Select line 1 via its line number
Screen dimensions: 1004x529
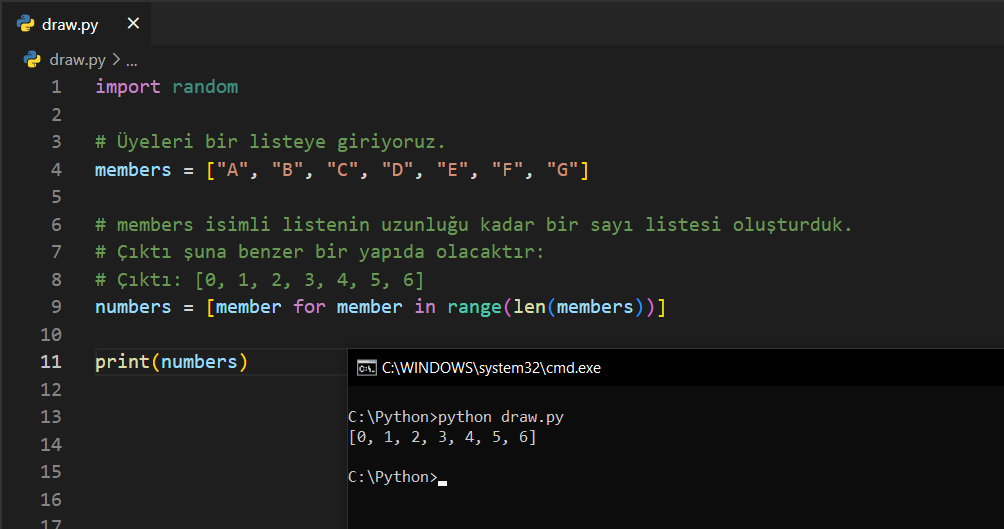pos(56,87)
